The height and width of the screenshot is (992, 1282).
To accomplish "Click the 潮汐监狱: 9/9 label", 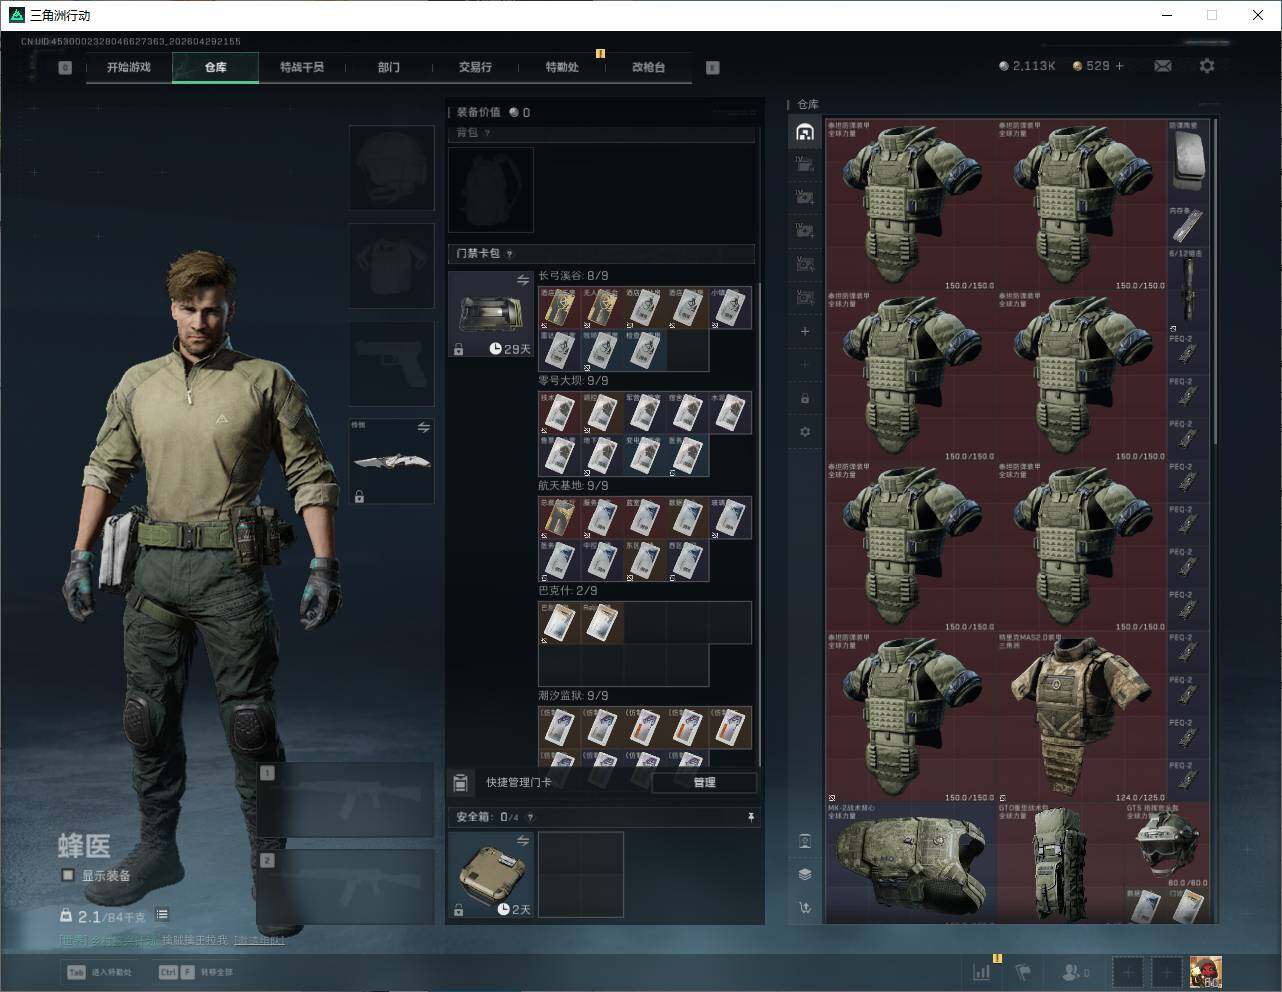I will pyautogui.click(x=573, y=696).
